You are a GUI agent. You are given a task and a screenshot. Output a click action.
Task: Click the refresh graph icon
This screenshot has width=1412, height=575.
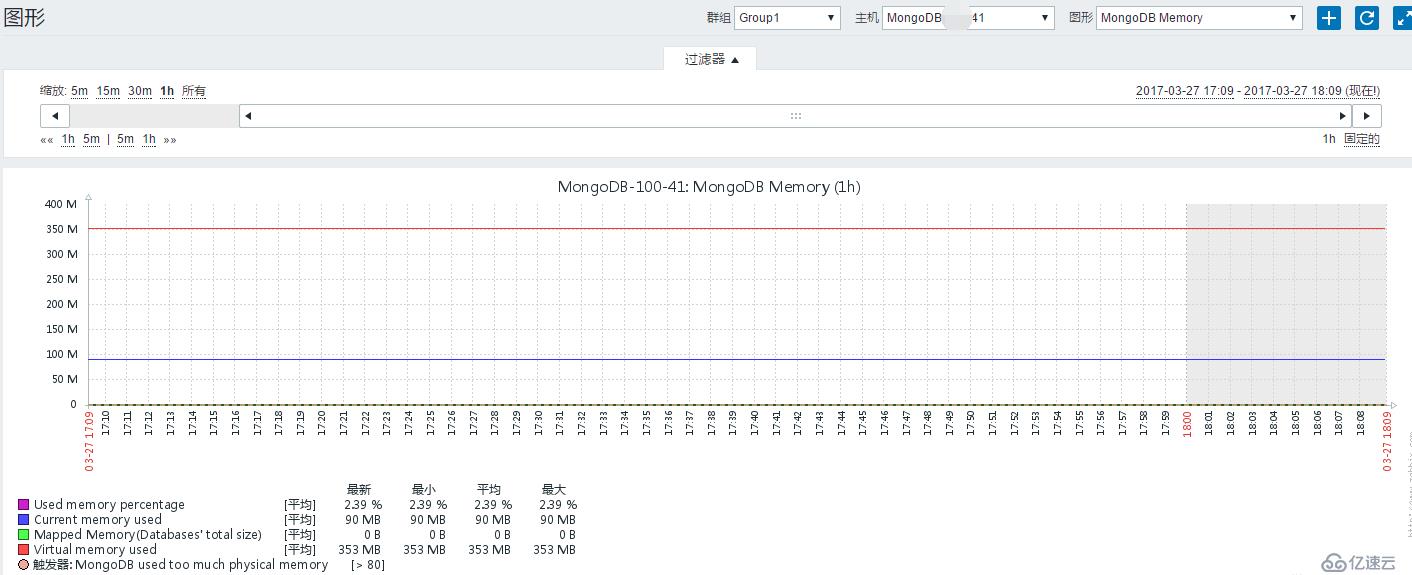point(1366,18)
